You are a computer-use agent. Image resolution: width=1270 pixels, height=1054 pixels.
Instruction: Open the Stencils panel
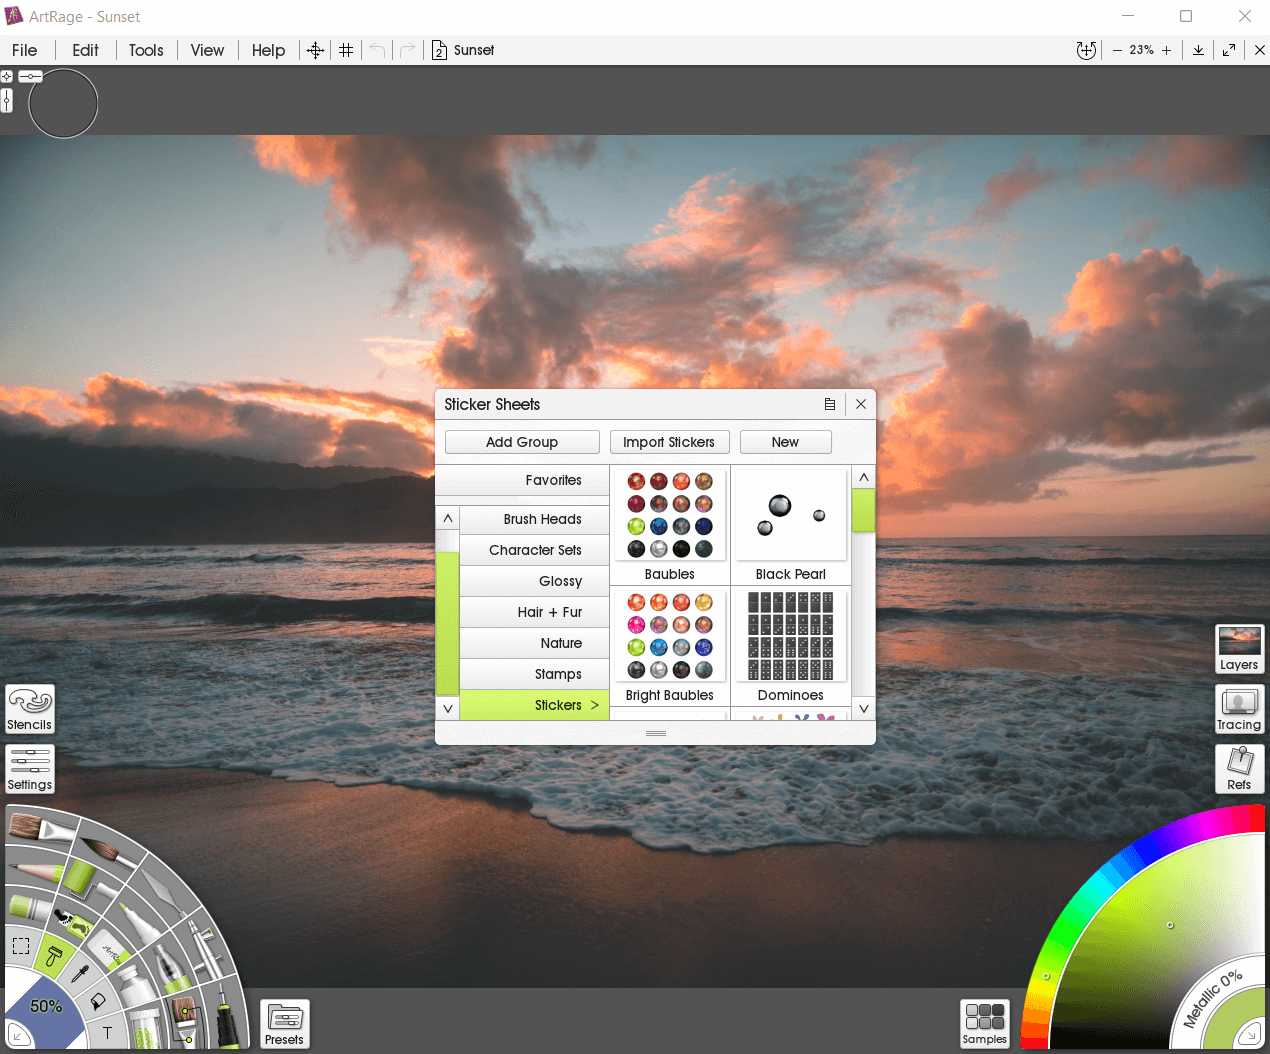[x=29, y=709]
